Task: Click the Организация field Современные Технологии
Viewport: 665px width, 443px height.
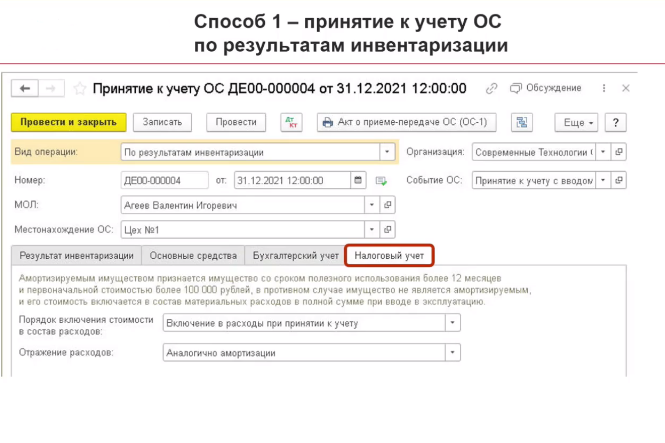Action: (534, 152)
